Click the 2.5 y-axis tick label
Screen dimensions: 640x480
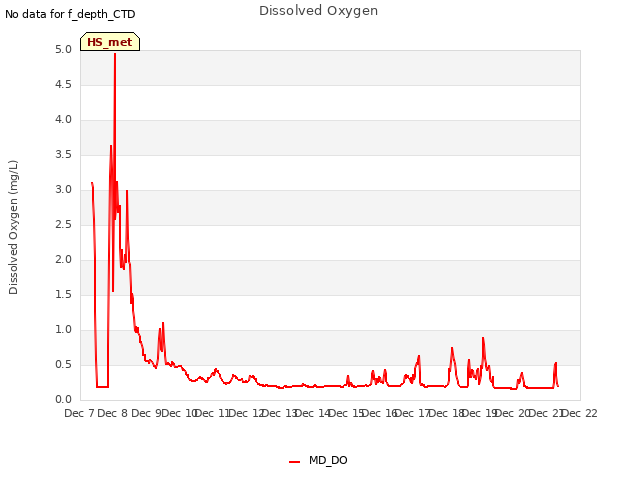pos(63,224)
